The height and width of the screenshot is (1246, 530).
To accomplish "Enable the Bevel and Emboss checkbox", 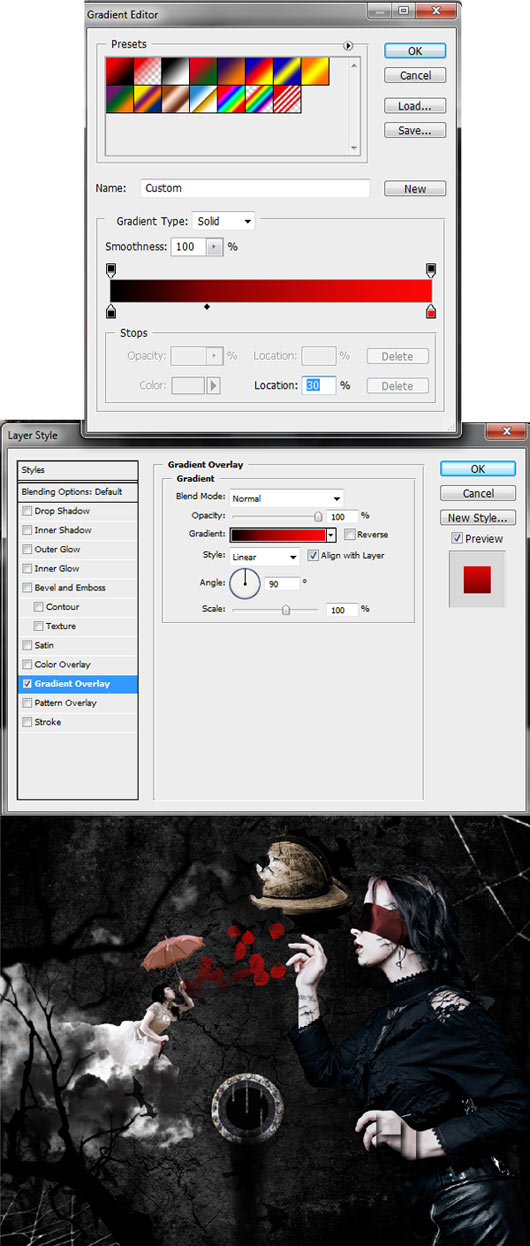I will click(x=27, y=588).
